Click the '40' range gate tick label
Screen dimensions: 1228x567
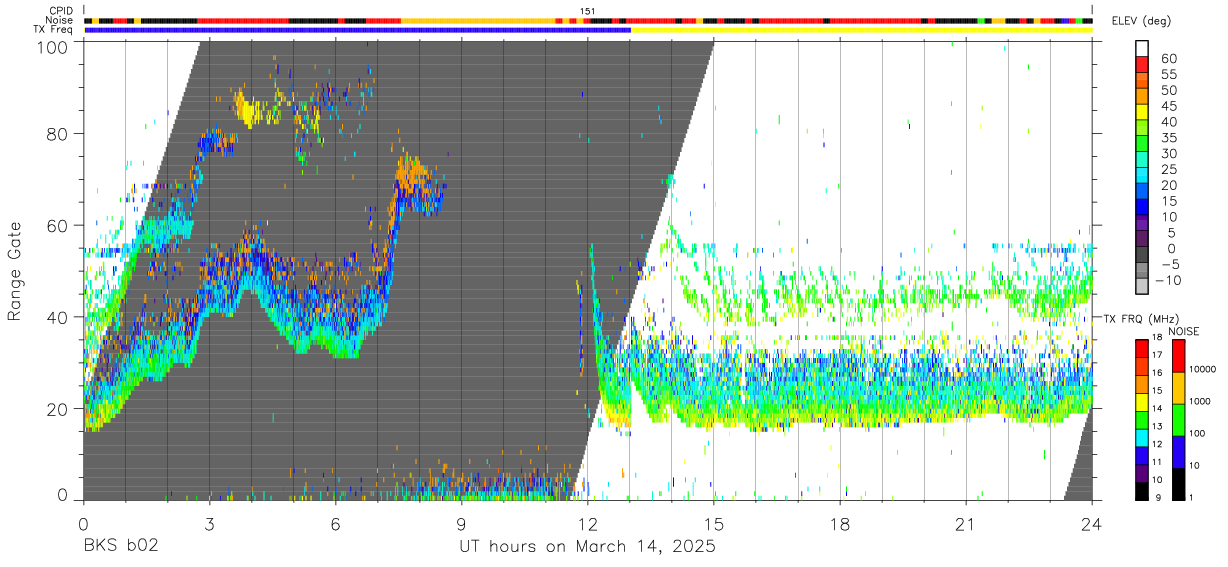(x=58, y=317)
